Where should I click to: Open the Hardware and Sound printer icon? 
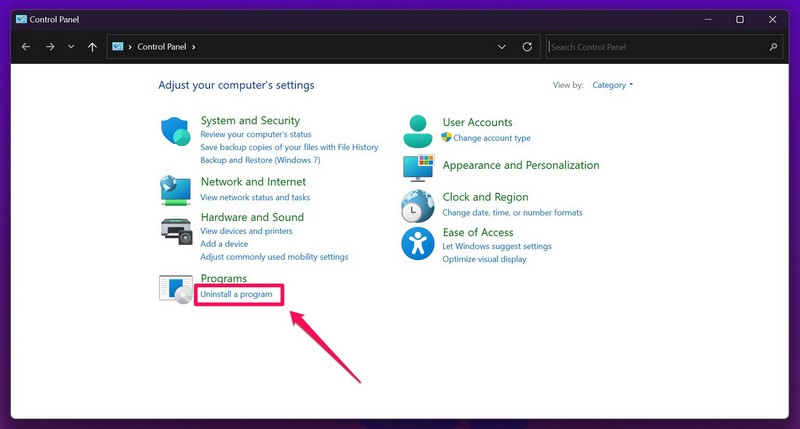[177, 232]
